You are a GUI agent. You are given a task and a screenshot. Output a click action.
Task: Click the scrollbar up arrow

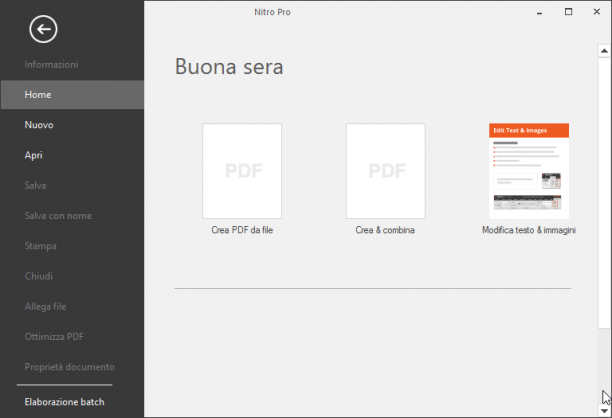point(604,51)
